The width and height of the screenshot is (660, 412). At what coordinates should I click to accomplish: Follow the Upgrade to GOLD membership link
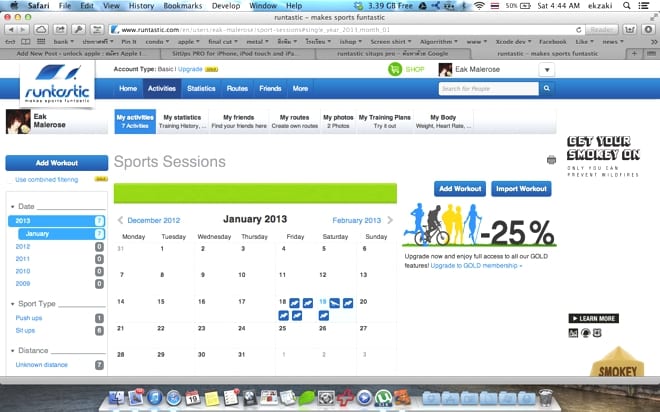pyautogui.click(x=476, y=266)
